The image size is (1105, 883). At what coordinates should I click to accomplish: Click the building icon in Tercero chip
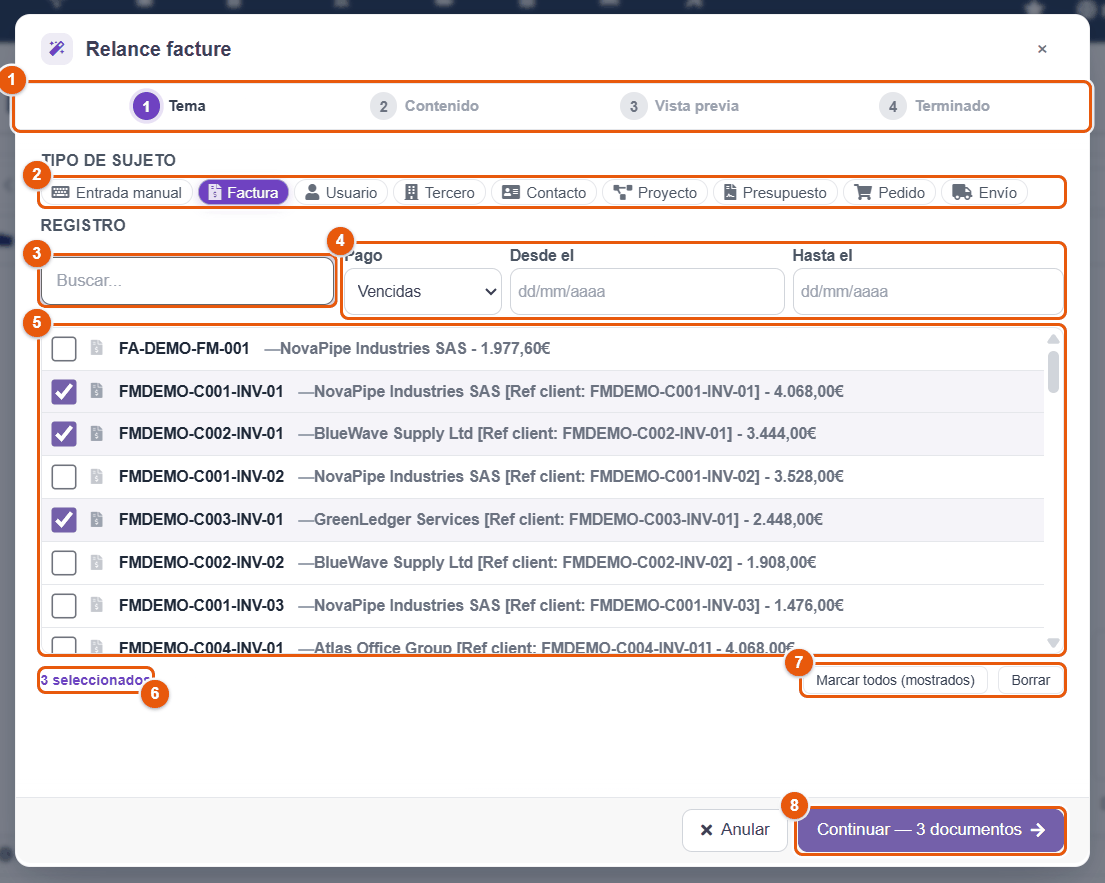(412, 192)
